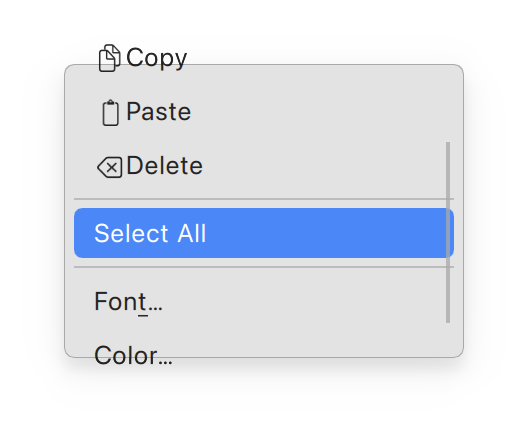This screenshot has width=528, height=422.
Task: Click the Delete backspace icon
Action: click(x=109, y=167)
